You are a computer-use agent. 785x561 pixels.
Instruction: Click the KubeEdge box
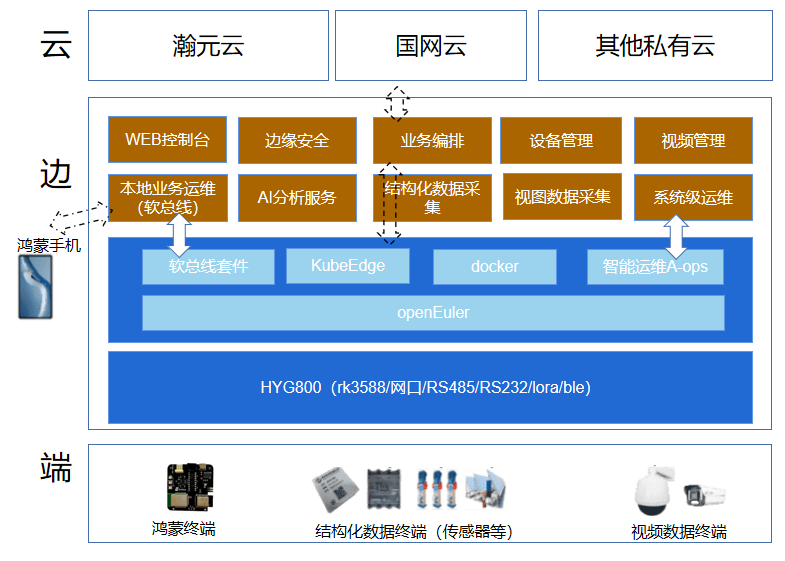(x=347, y=266)
